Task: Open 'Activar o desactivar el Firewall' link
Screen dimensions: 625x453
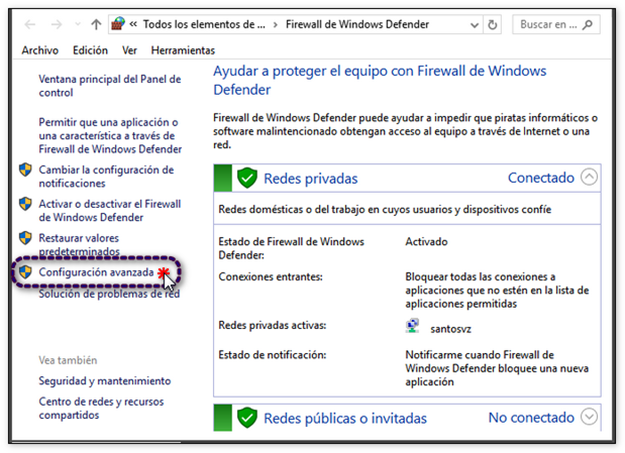Action: 110,211
